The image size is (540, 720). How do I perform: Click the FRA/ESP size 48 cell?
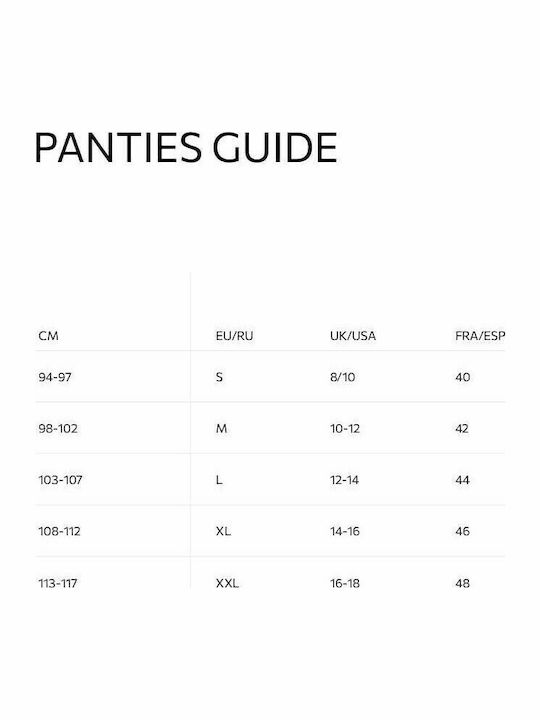462,583
